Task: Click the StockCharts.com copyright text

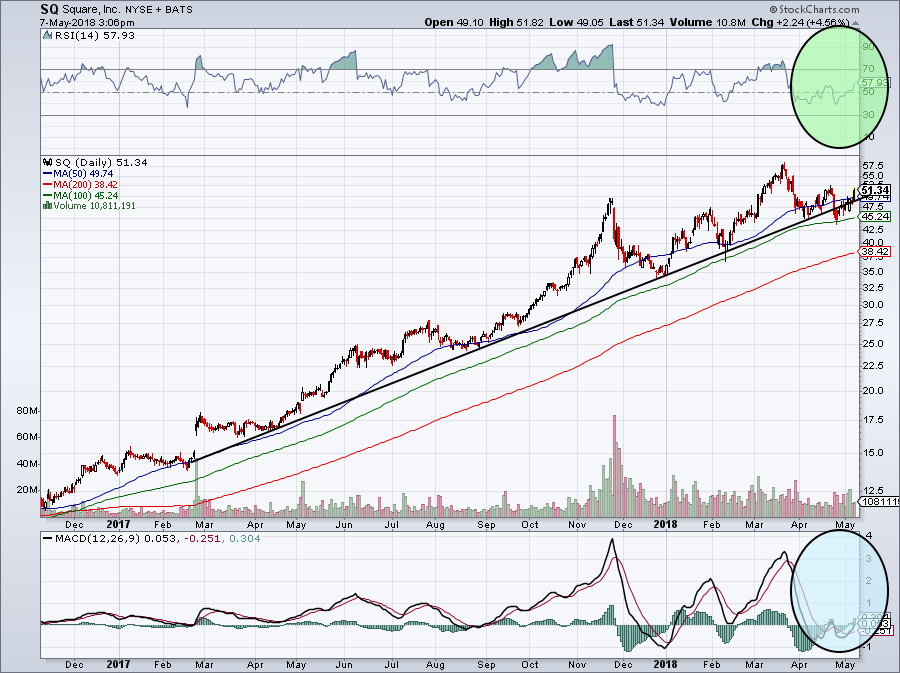Action: [814, 9]
